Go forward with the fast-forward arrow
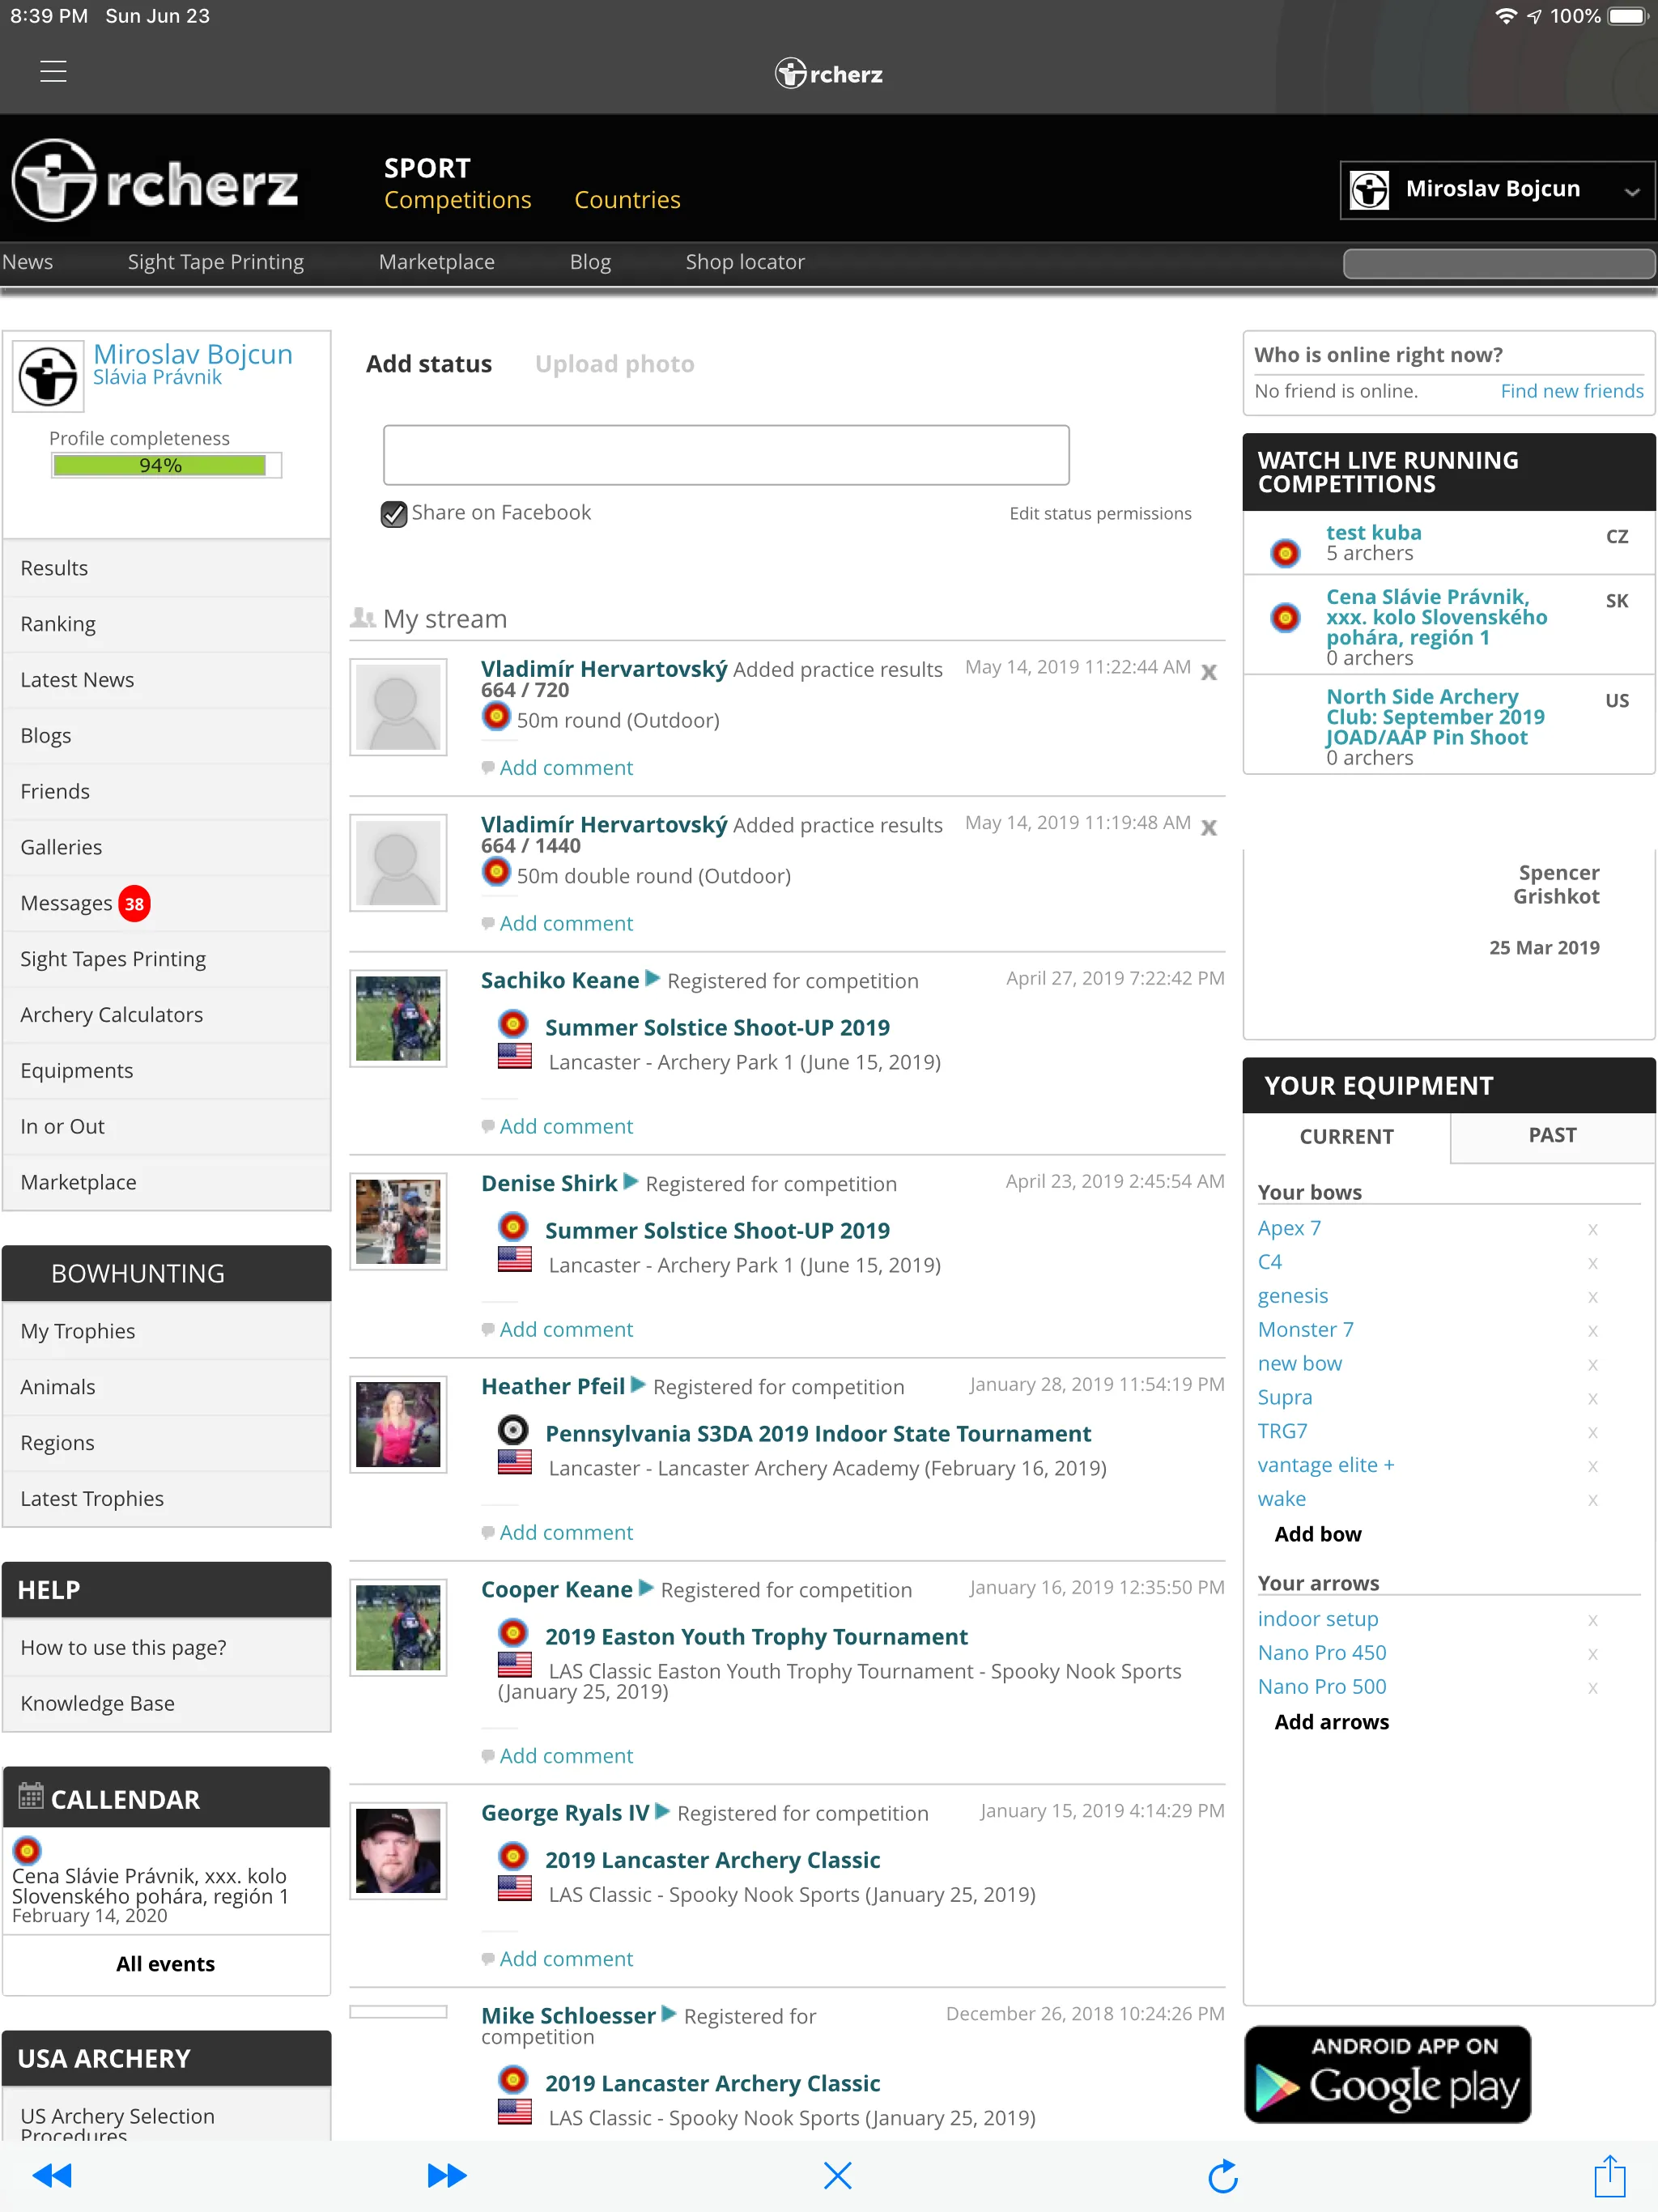The width and height of the screenshot is (1658, 2212). (446, 2175)
